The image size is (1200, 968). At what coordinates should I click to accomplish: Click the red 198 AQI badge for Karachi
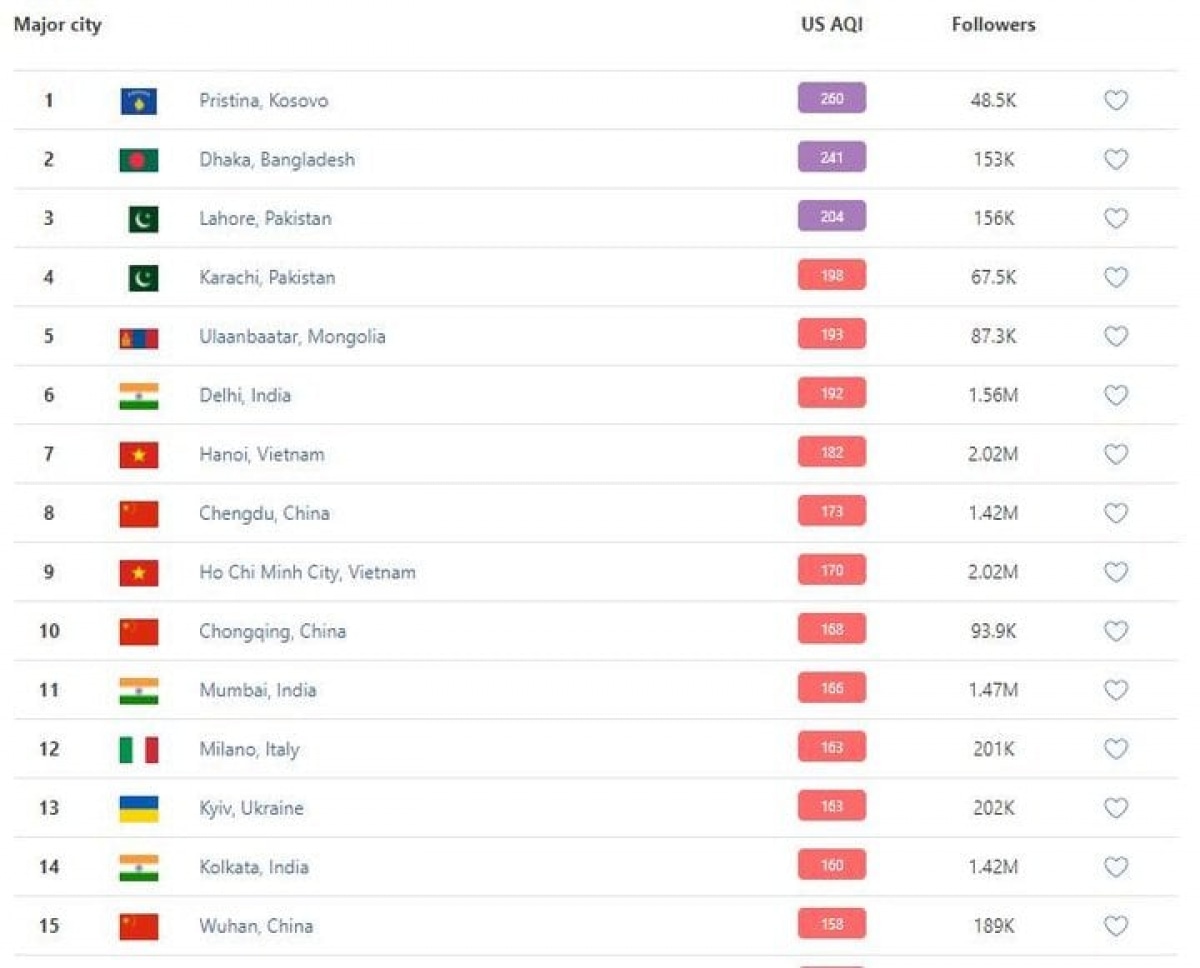click(x=832, y=275)
